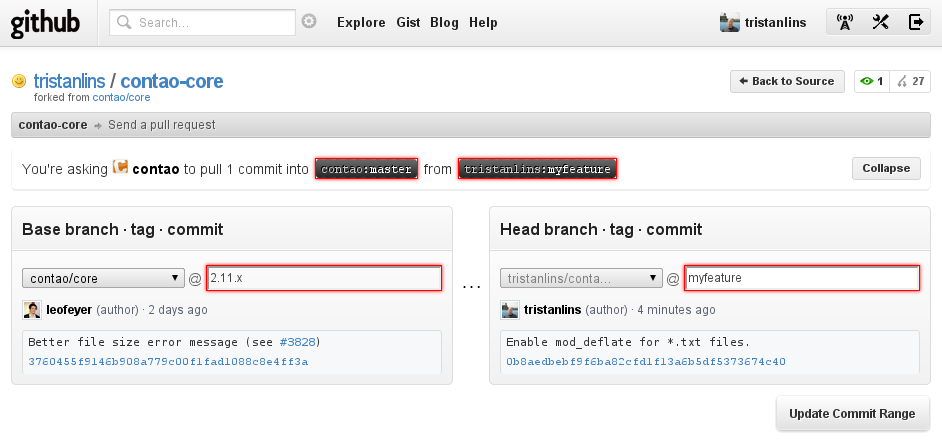The width and height of the screenshot is (942, 446).
Task: Click the base branch field with 2.11.x
Action: pyautogui.click(x=323, y=278)
